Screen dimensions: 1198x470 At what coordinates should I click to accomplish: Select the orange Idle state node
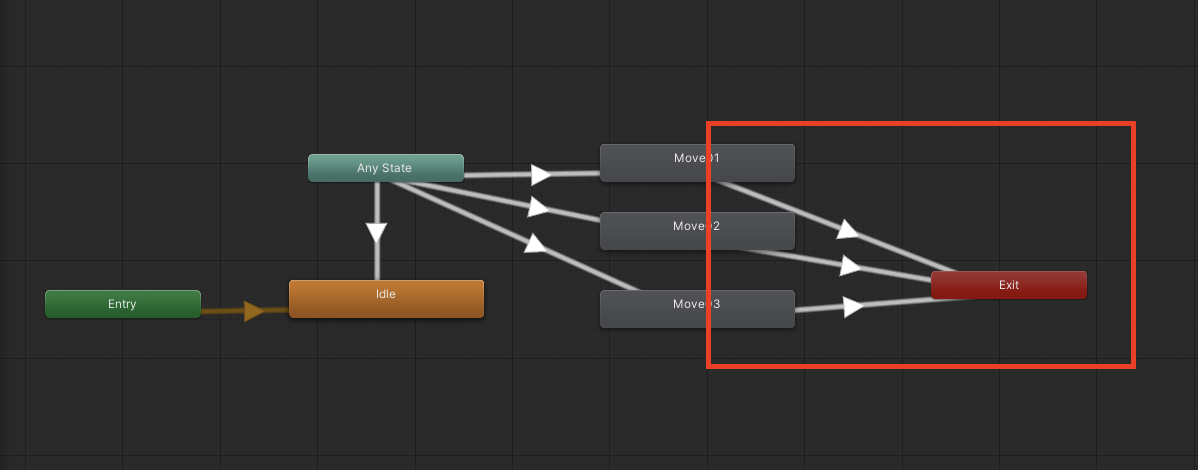coord(386,298)
